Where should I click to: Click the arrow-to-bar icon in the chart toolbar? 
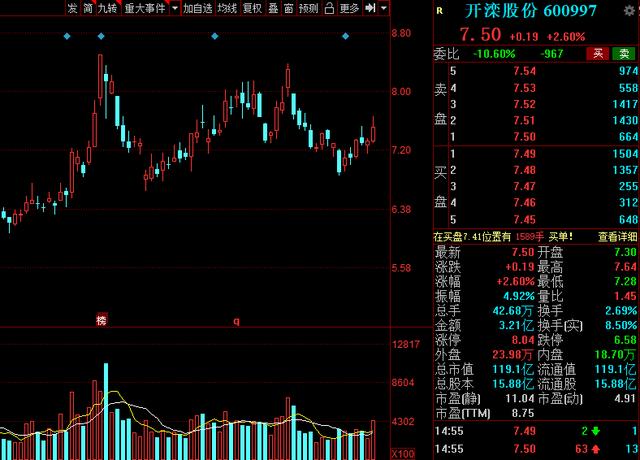point(370,8)
